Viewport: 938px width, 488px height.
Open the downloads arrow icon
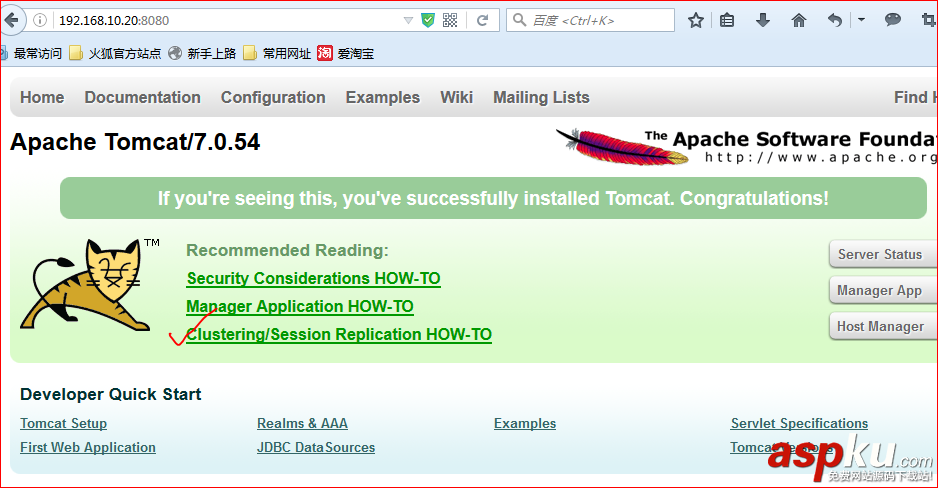(763, 20)
